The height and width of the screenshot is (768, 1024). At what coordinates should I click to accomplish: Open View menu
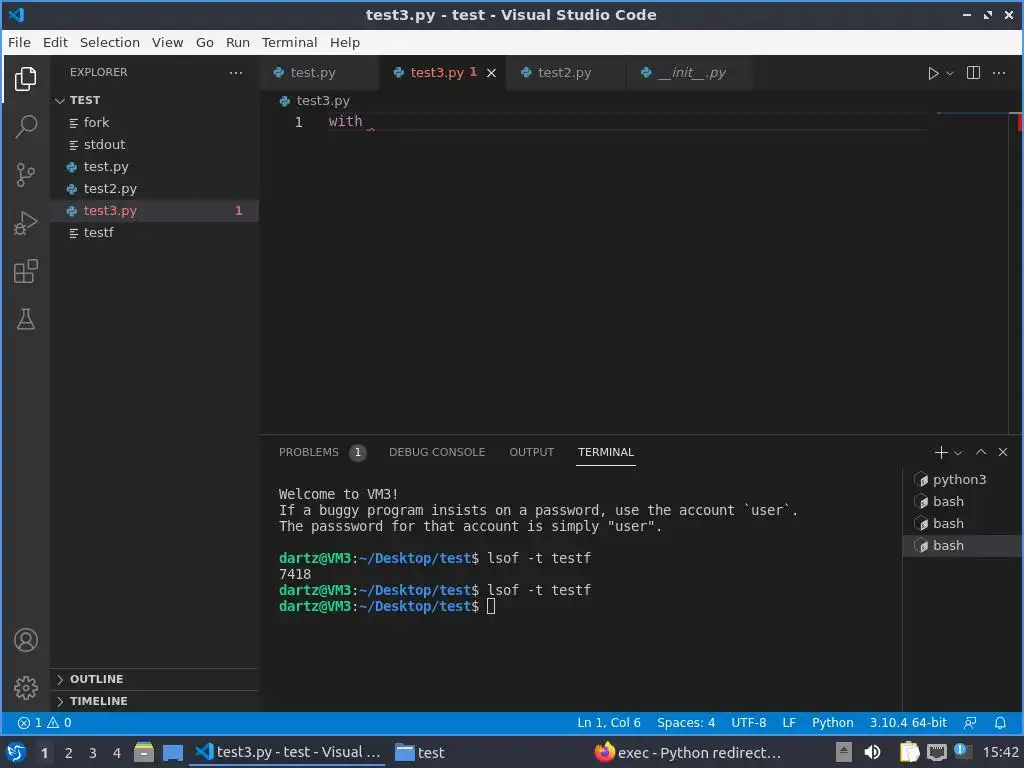coord(167,42)
